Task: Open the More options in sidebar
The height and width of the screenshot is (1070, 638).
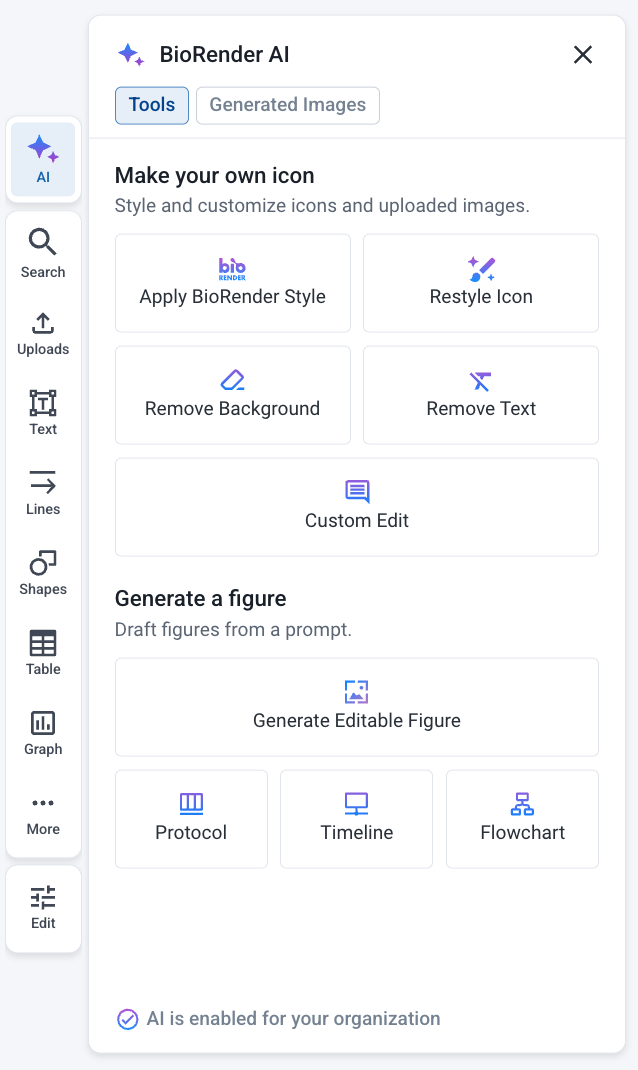Action: point(43,815)
